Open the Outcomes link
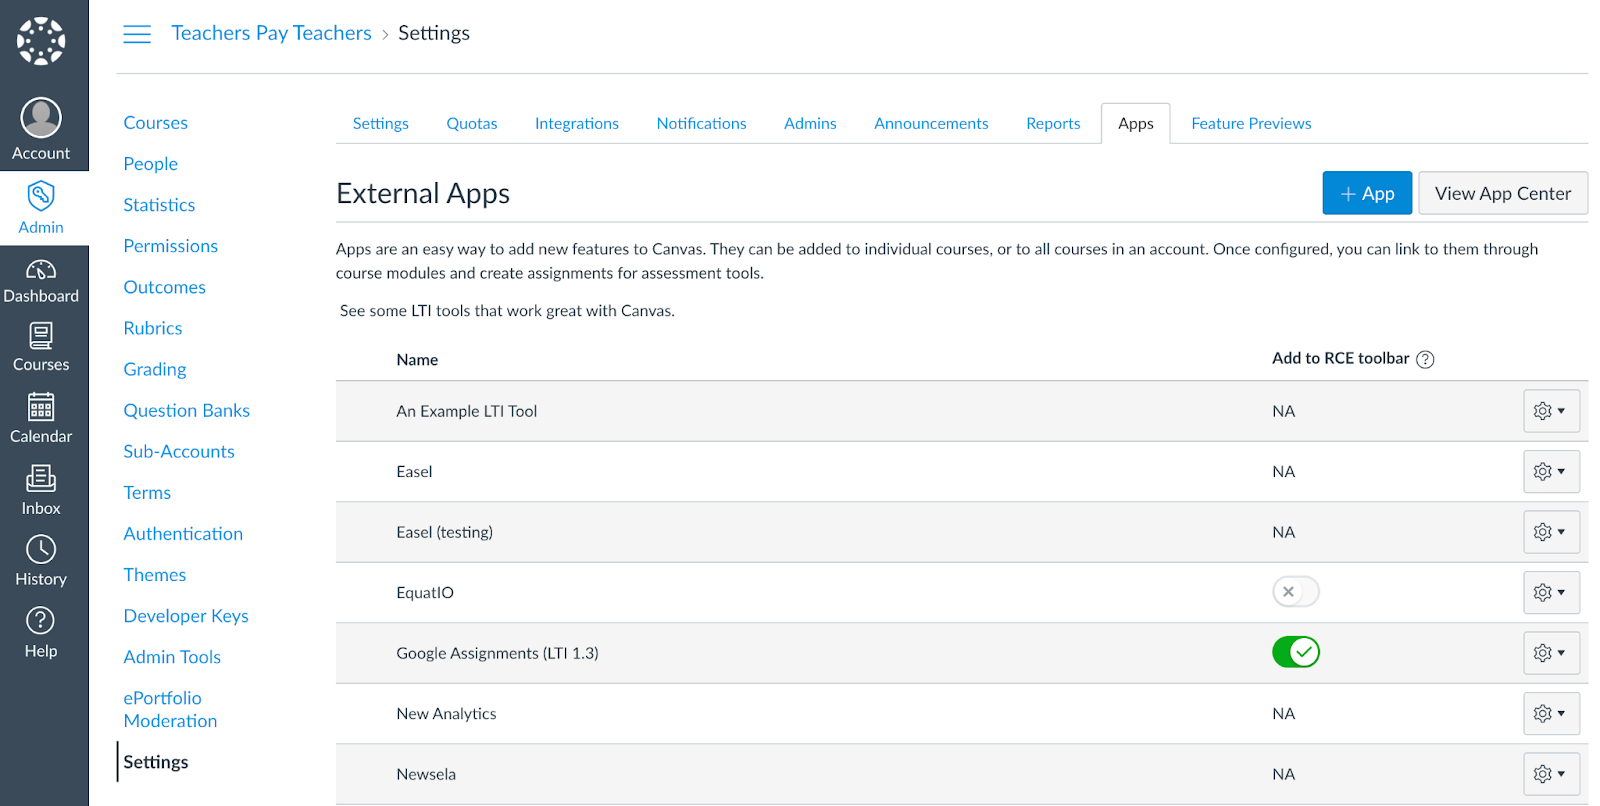 pyautogui.click(x=164, y=287)
